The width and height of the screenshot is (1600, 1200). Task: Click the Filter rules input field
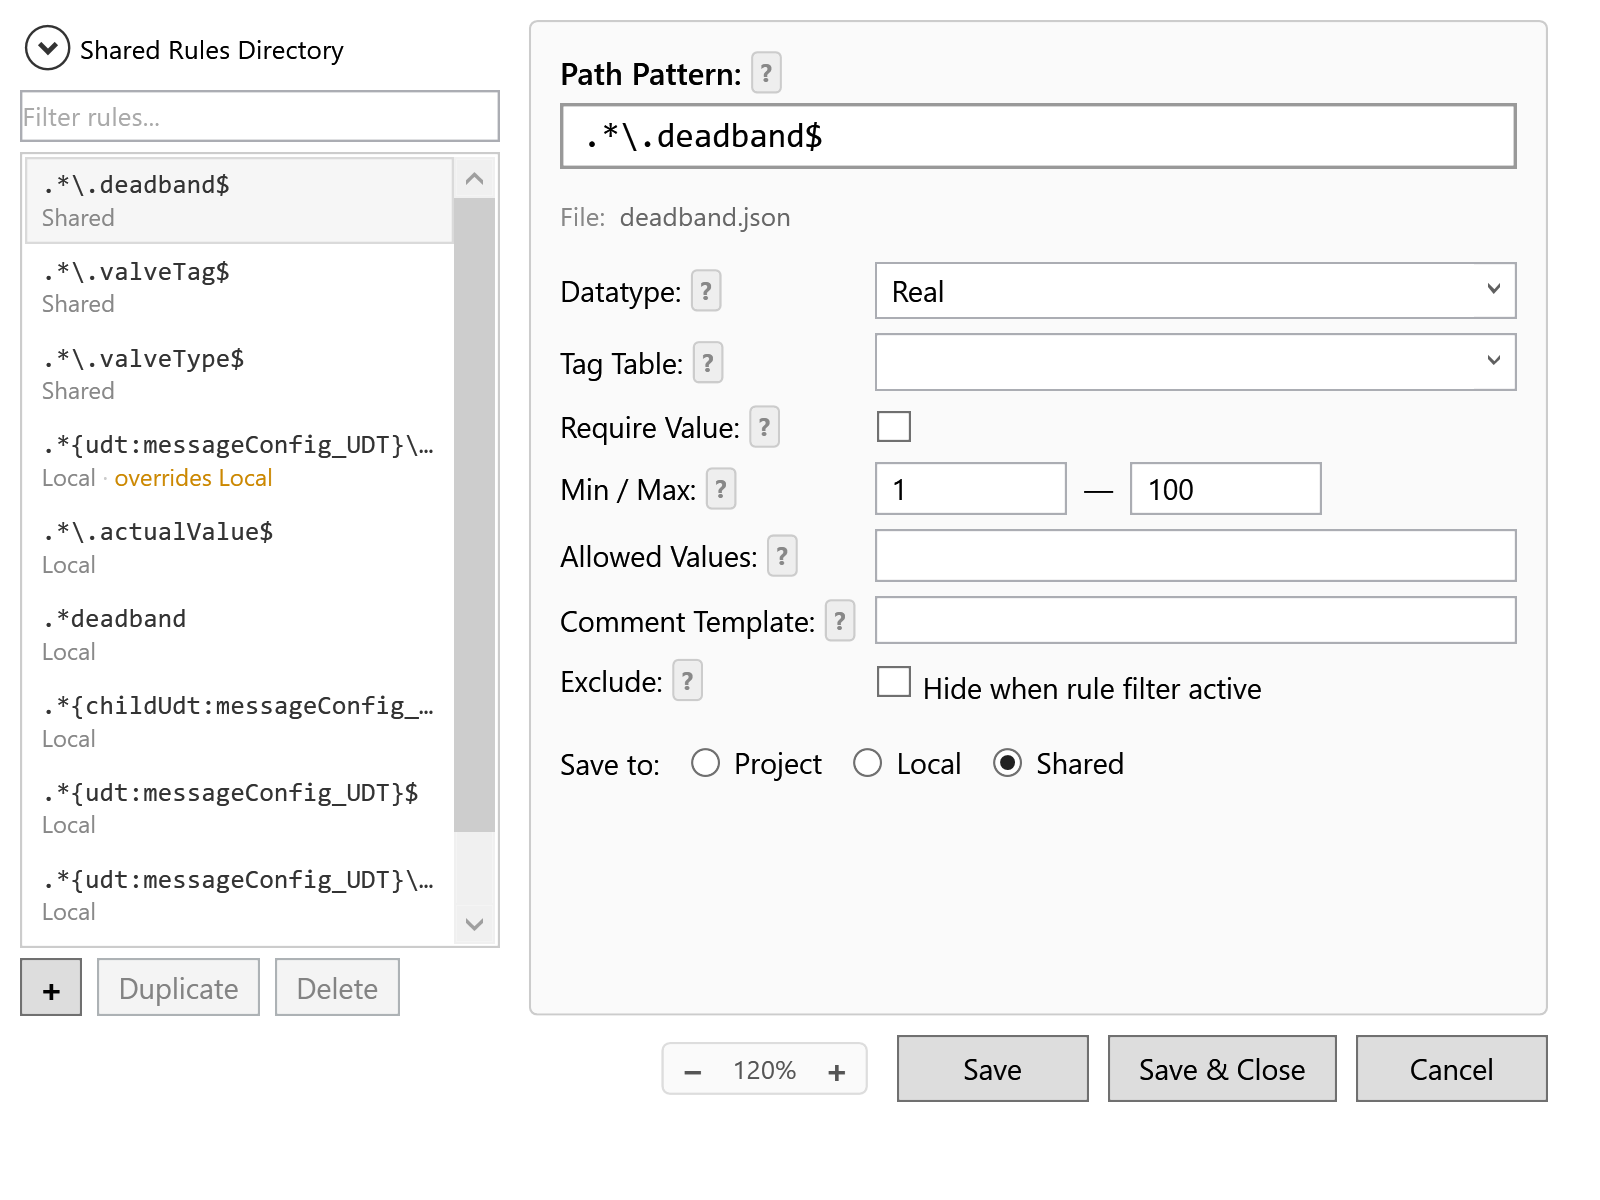coord(260,116)
